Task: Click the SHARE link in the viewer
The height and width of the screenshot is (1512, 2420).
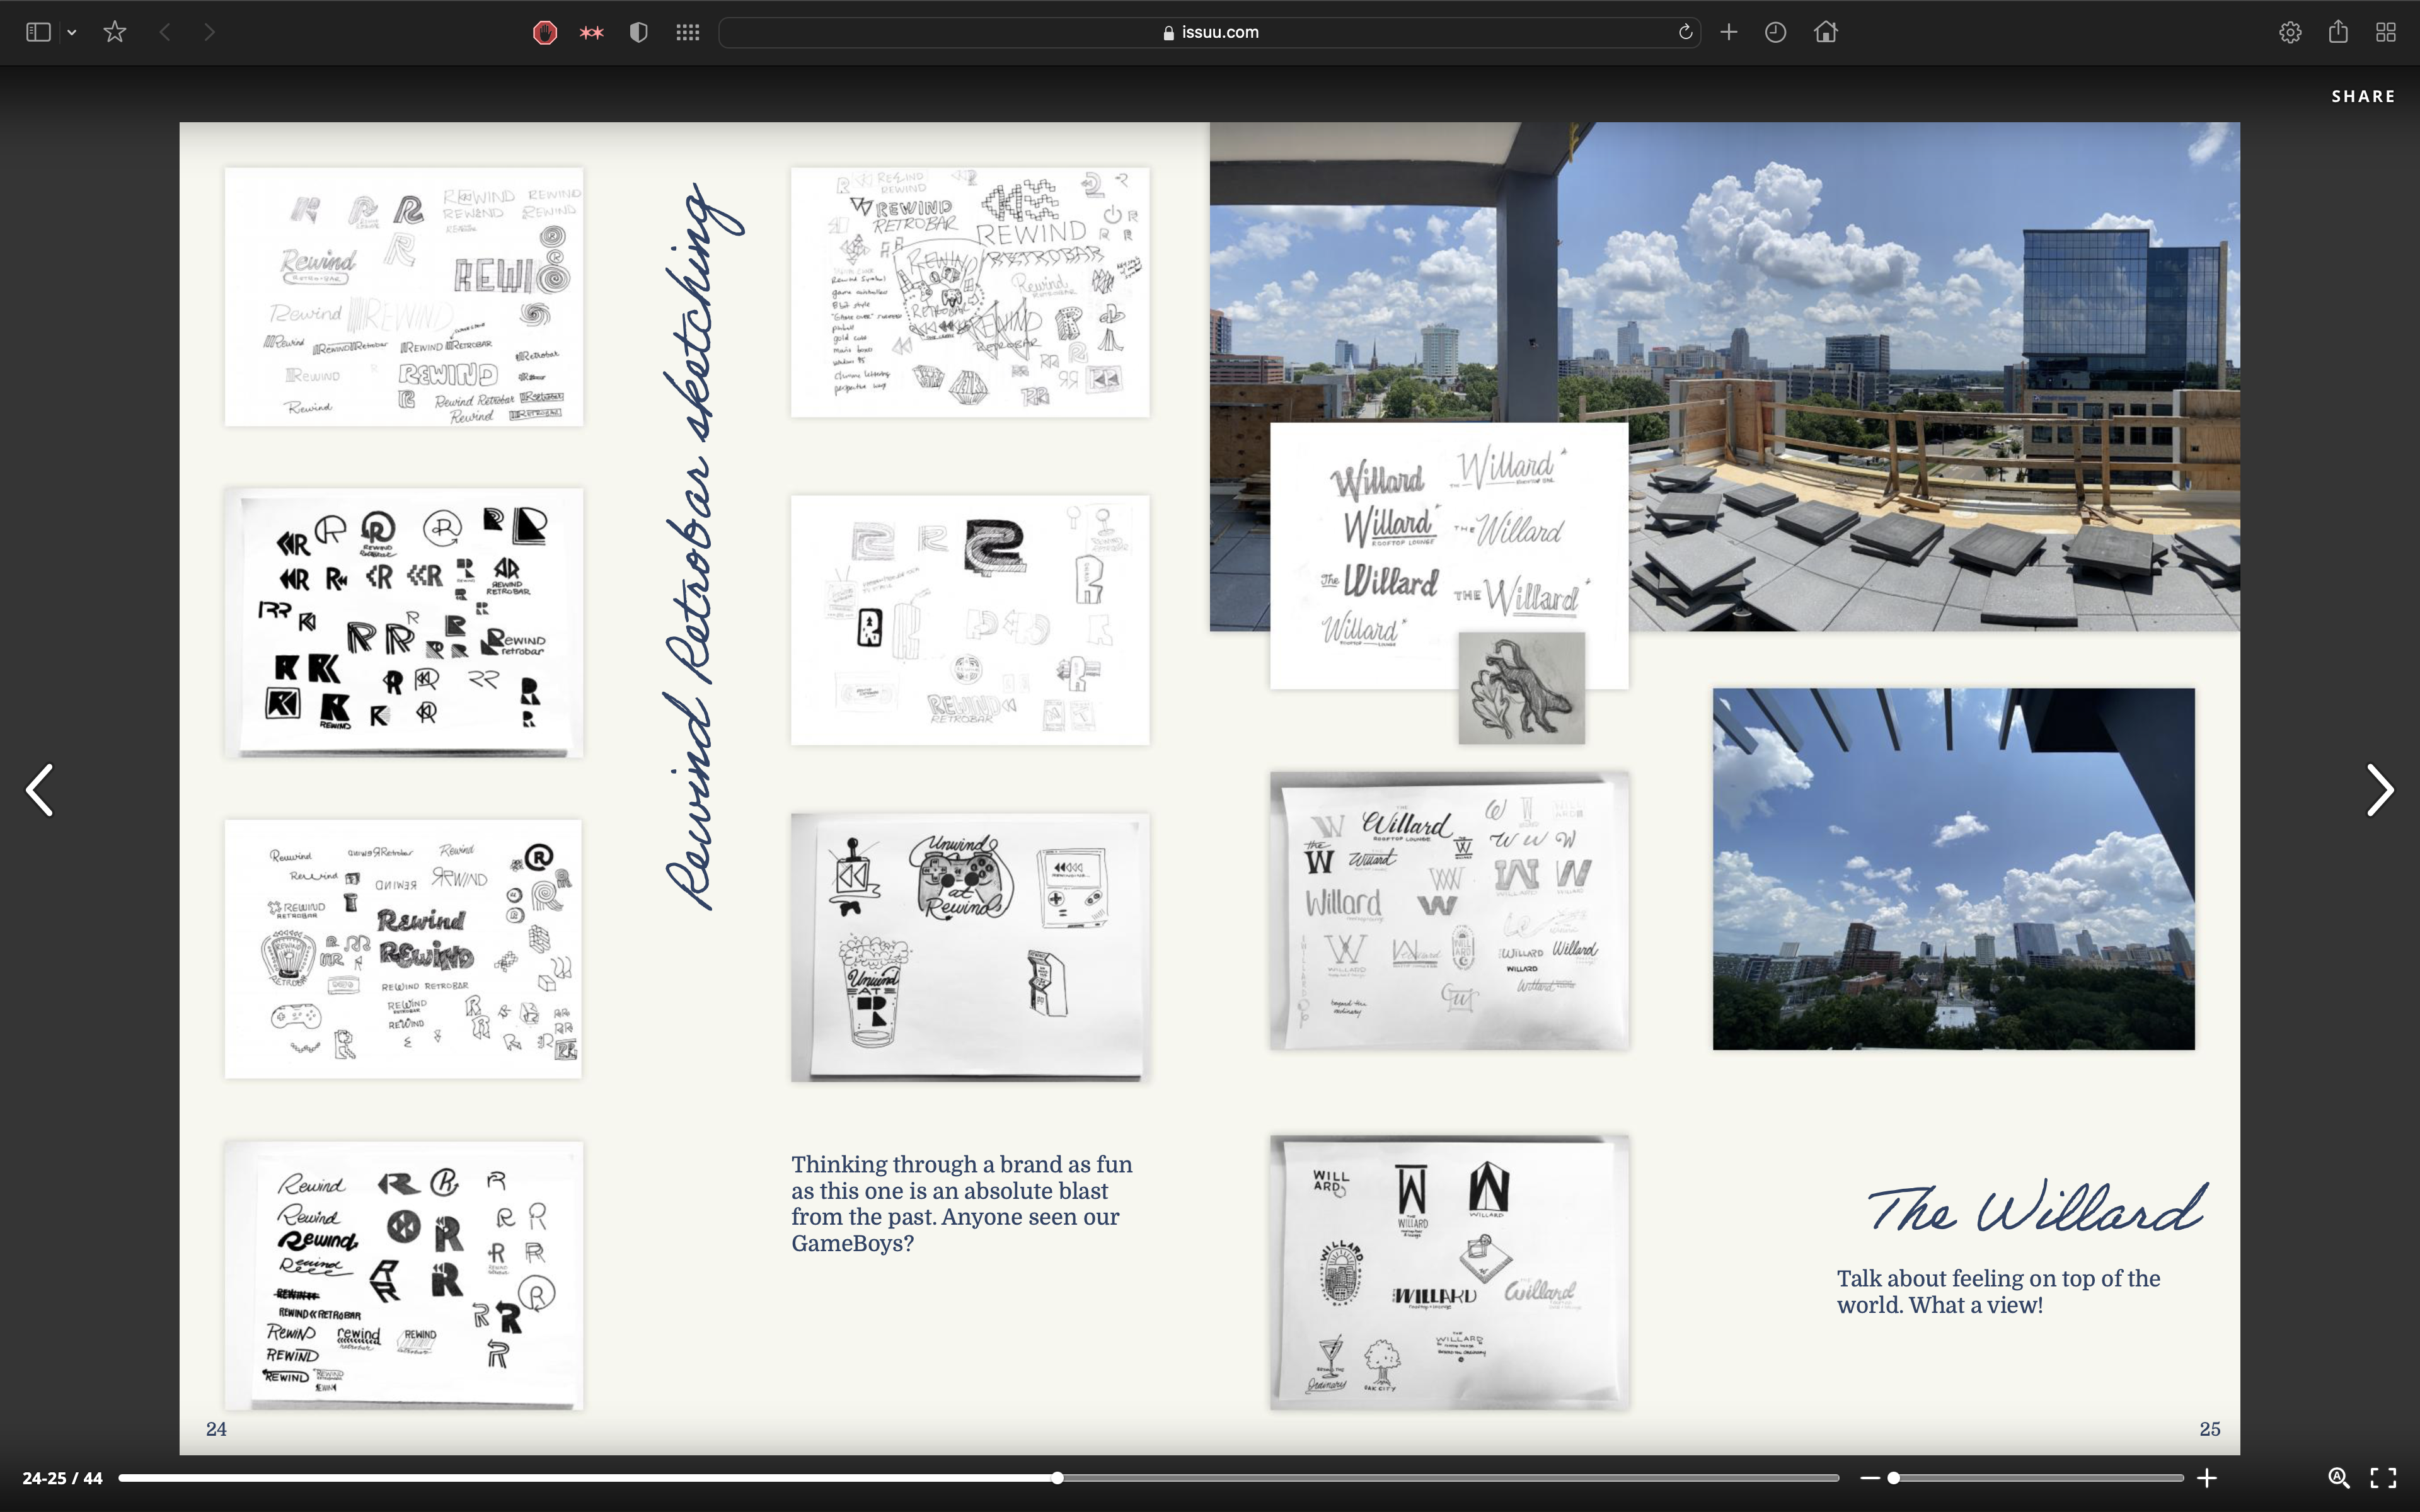Action: tap(2363, 96)
